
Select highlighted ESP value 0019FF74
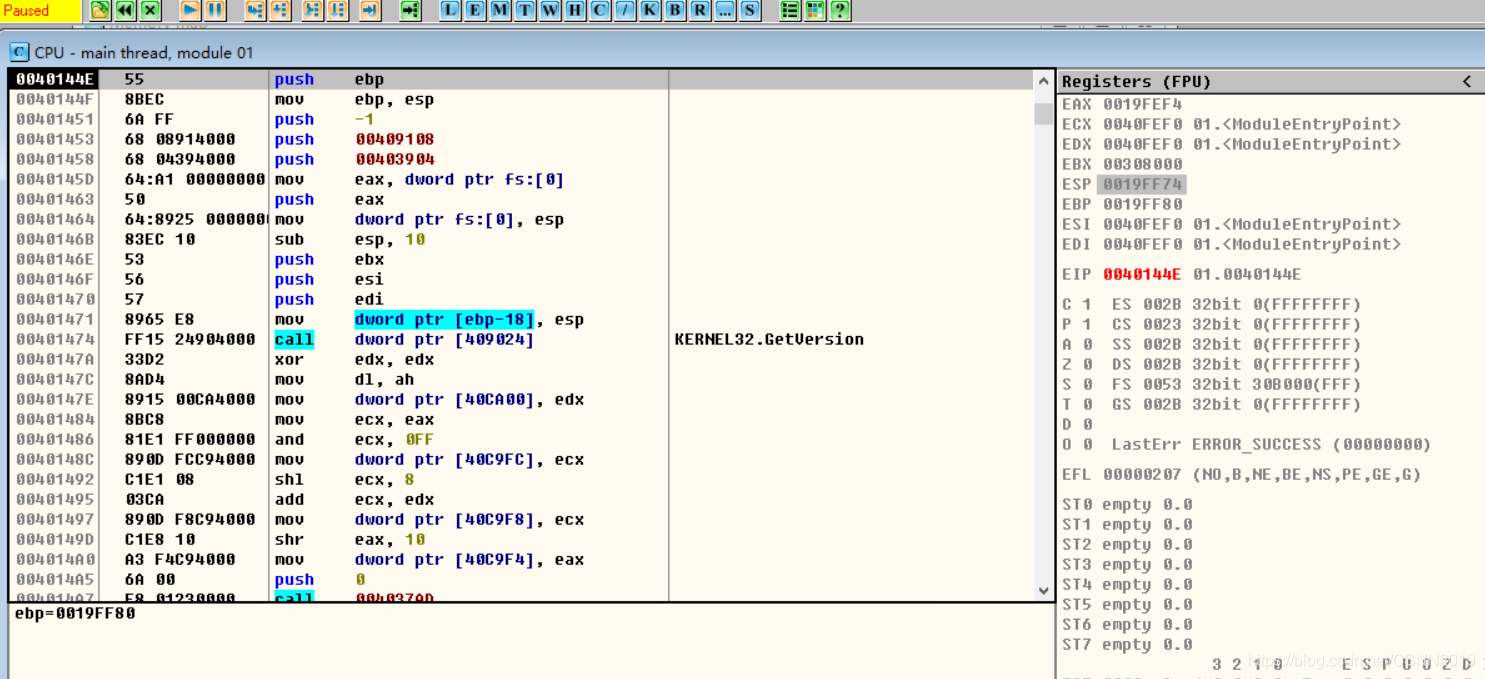point(1142,184)
